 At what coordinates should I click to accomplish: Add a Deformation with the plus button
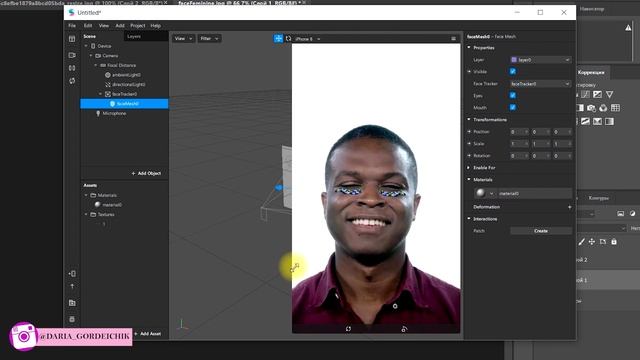pos(569,207)
